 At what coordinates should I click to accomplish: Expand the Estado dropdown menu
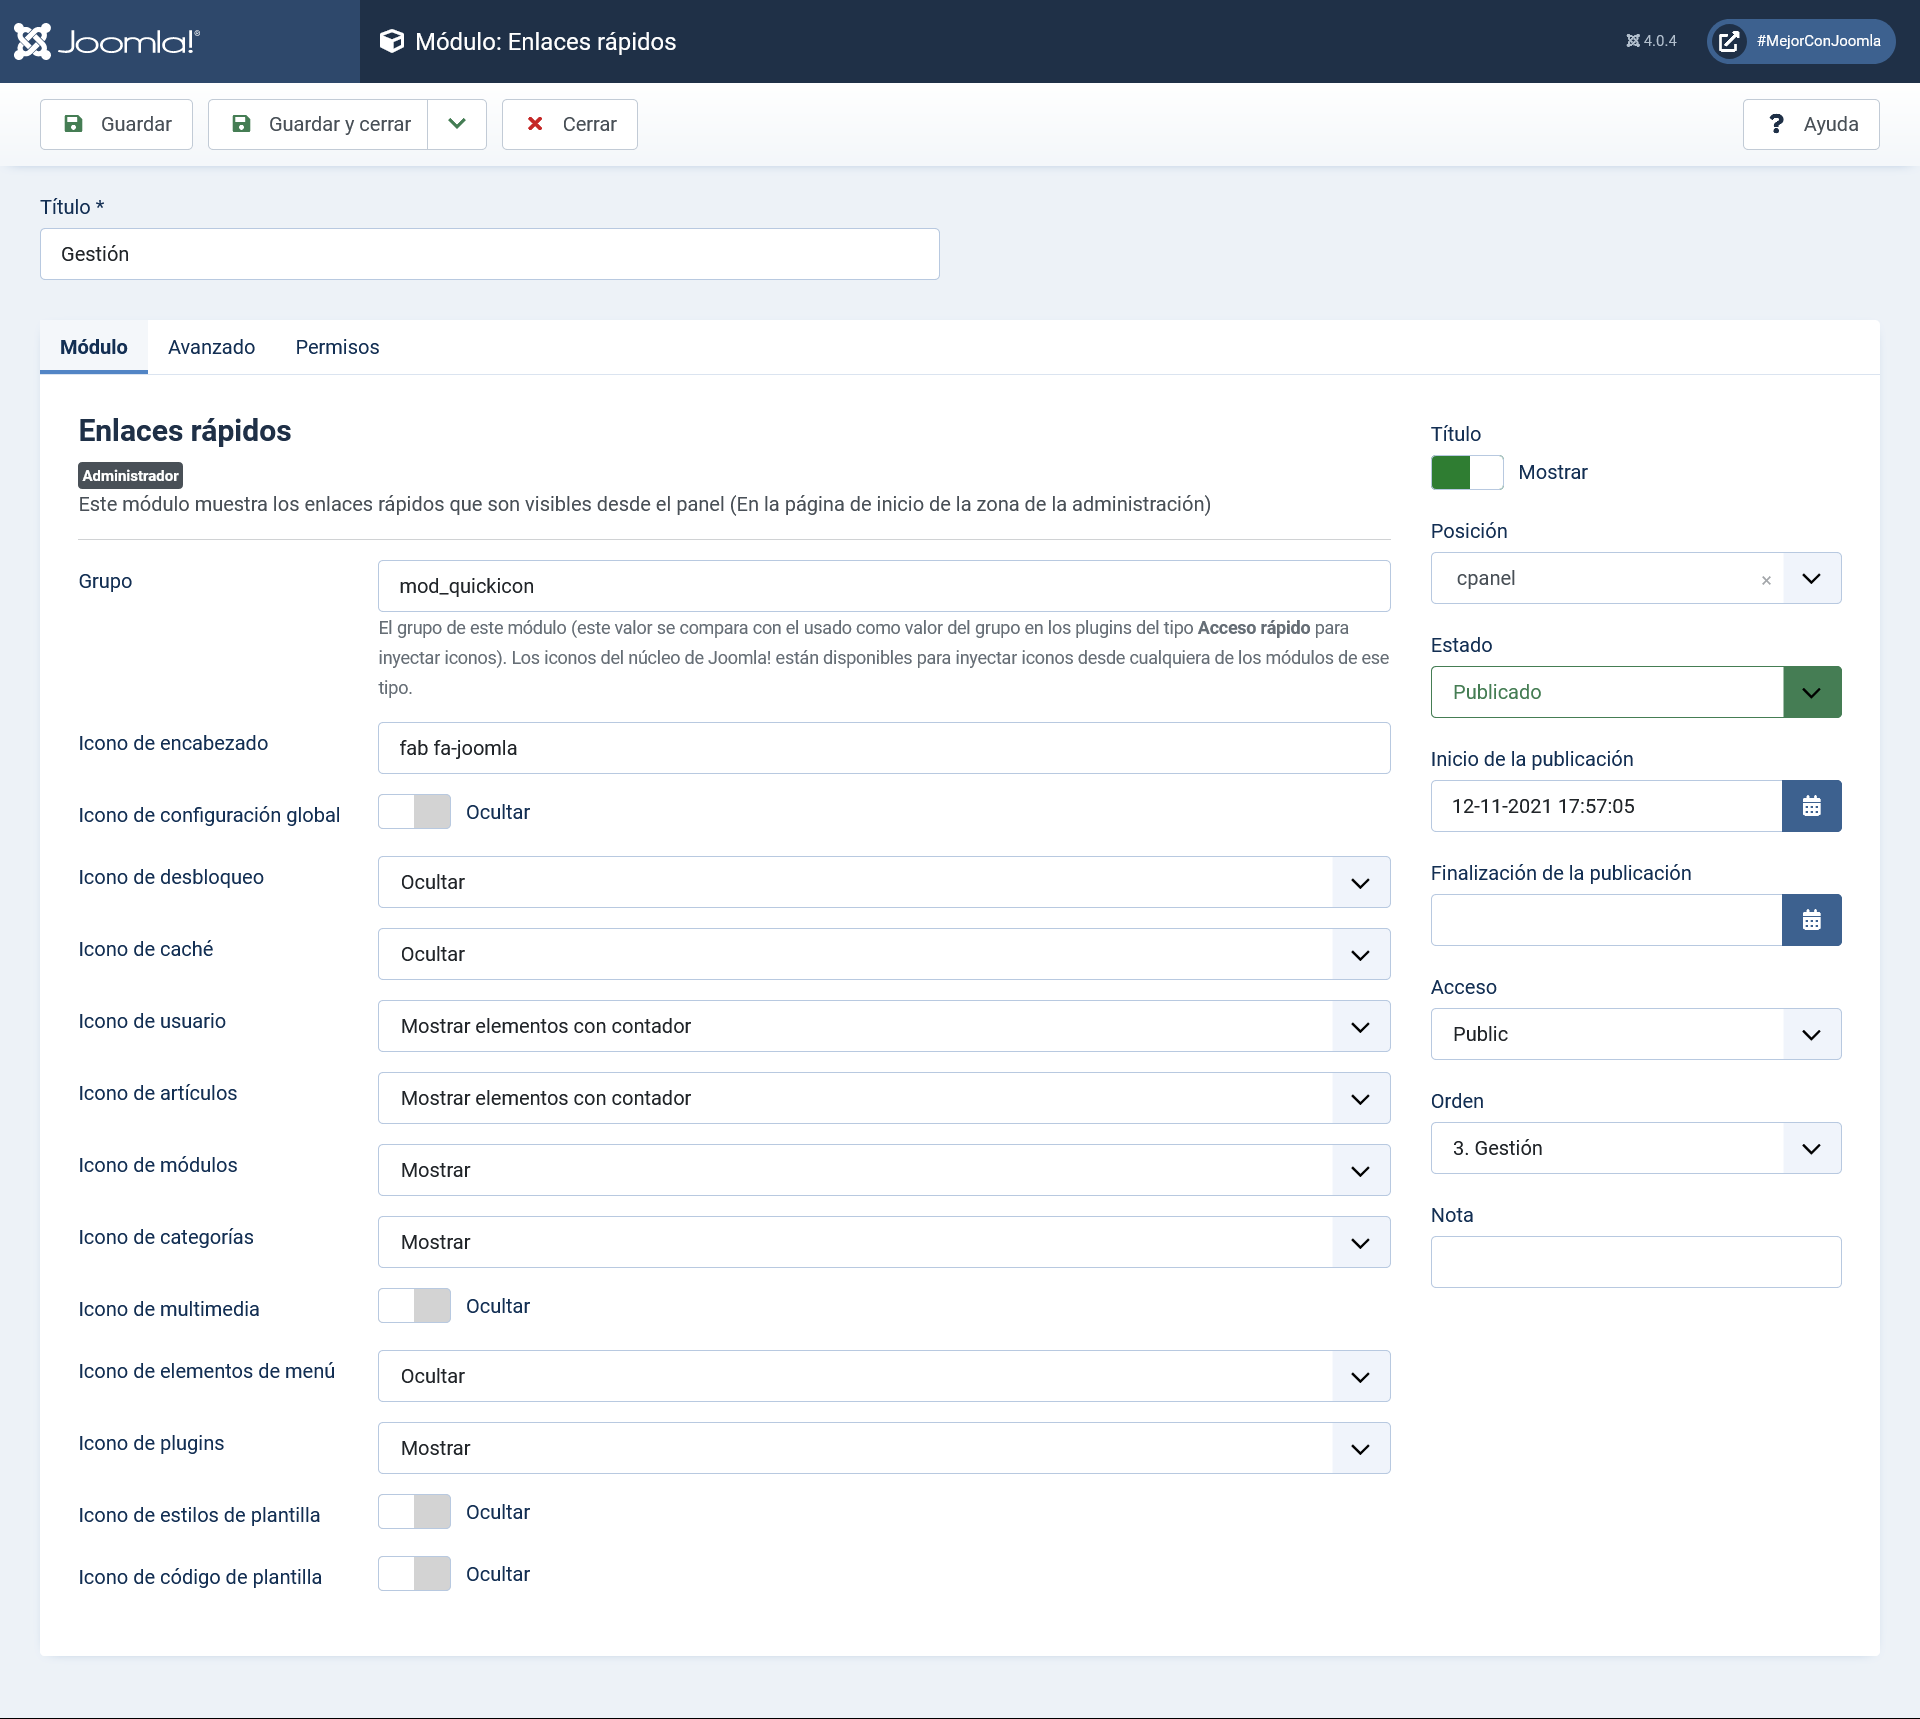pyautogui.click(x=1812, y=692)
